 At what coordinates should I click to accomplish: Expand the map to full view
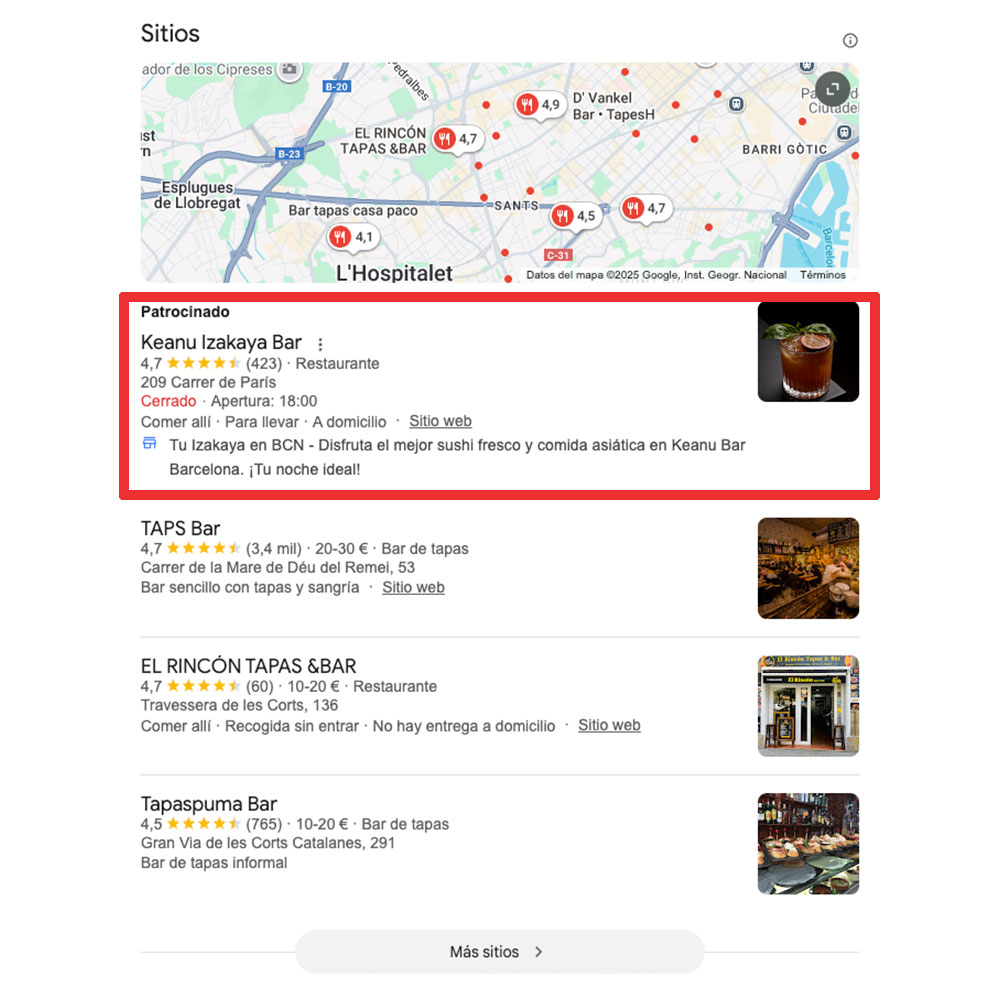(x=832, y=90)
